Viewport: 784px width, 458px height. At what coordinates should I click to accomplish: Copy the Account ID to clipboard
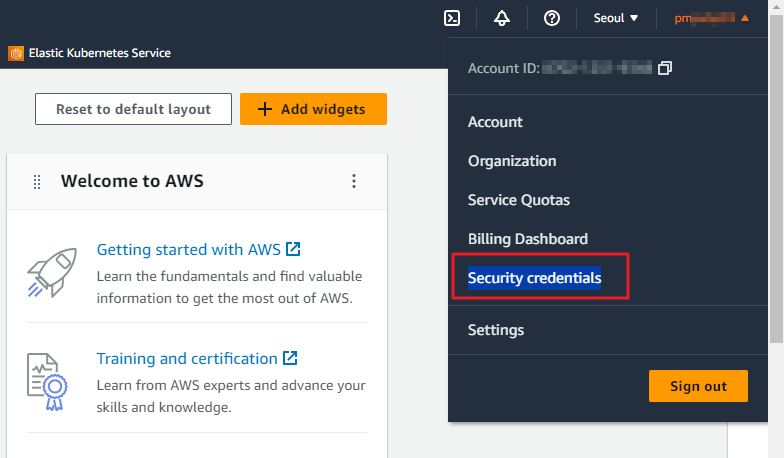pyautogui.click(x=665, y=68)
